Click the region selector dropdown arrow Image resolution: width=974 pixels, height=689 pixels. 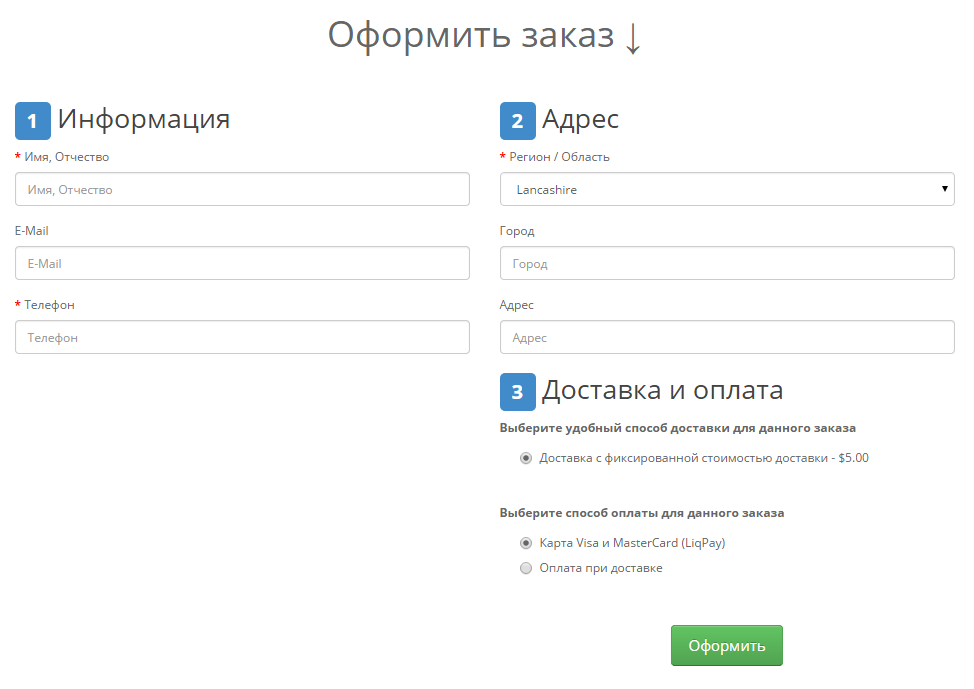(943, 188)
